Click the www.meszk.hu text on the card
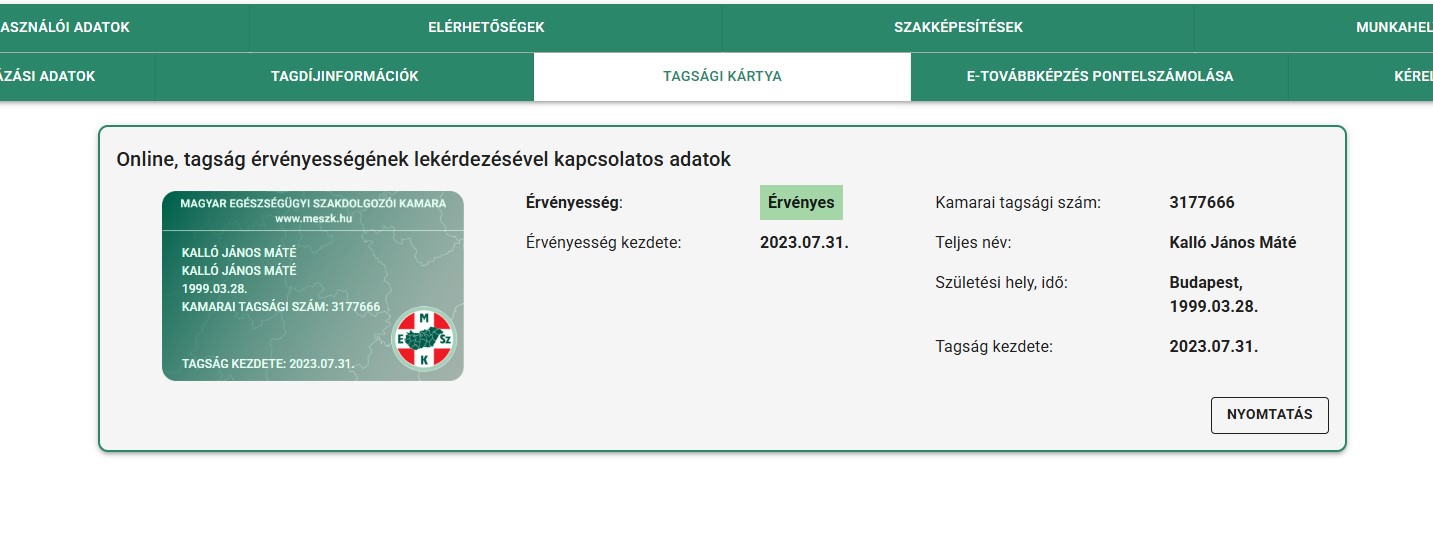Screen dimensions: 1433x553 312,218
